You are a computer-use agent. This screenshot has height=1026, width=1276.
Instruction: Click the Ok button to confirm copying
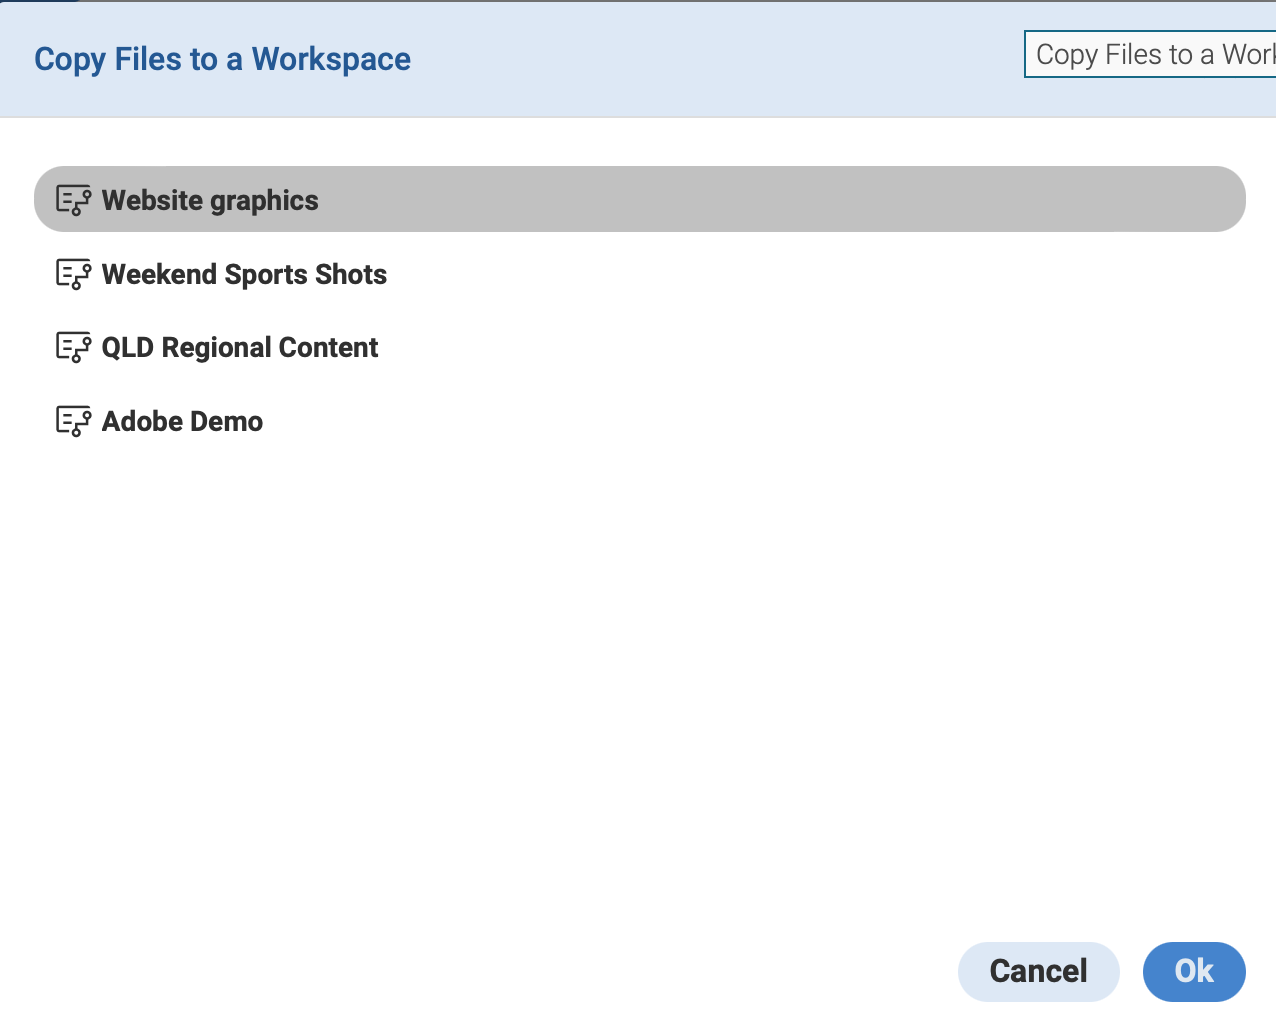pyautogui.click(x=1194, y=971)
